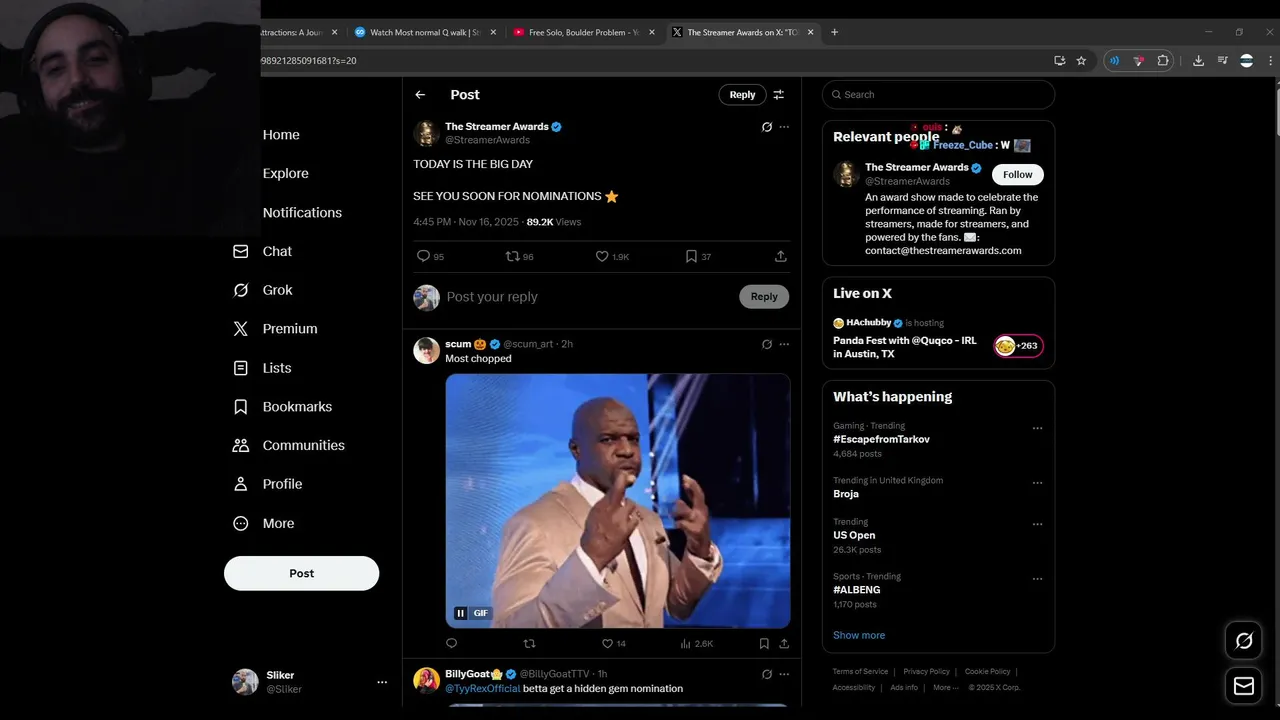The height and width of the screenshot is (720, 1280).
Task: Open Bookmarks in the left sidebar
Action: pyautogui.click(x=282, y=407)
